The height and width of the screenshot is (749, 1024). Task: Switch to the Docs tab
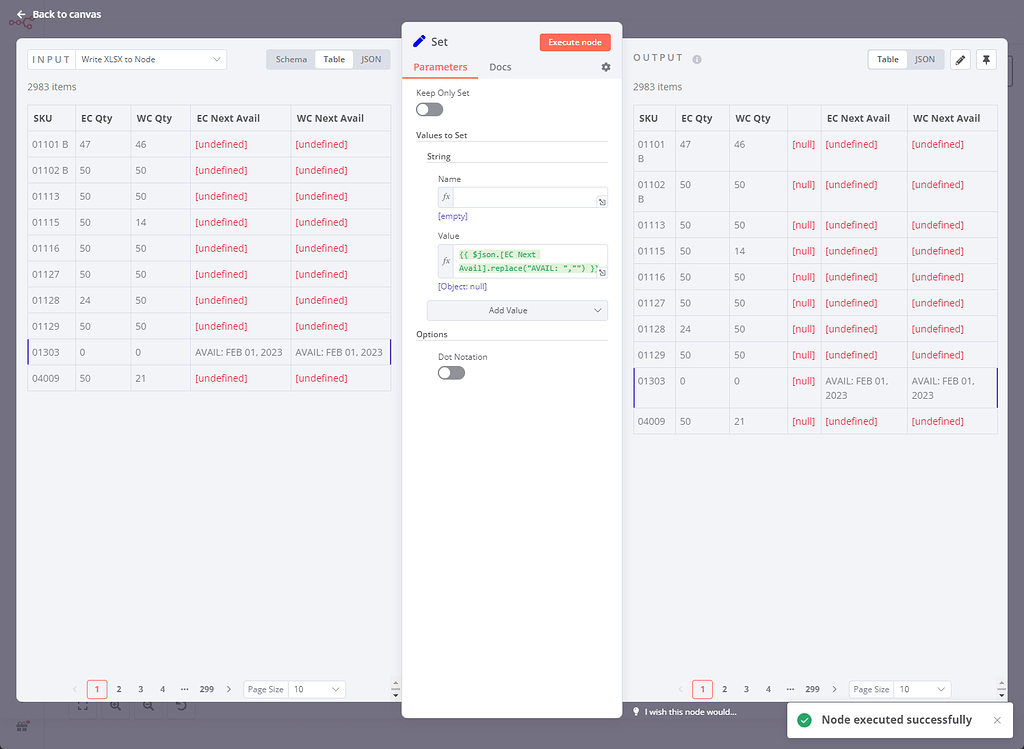(x=500, y=67)
